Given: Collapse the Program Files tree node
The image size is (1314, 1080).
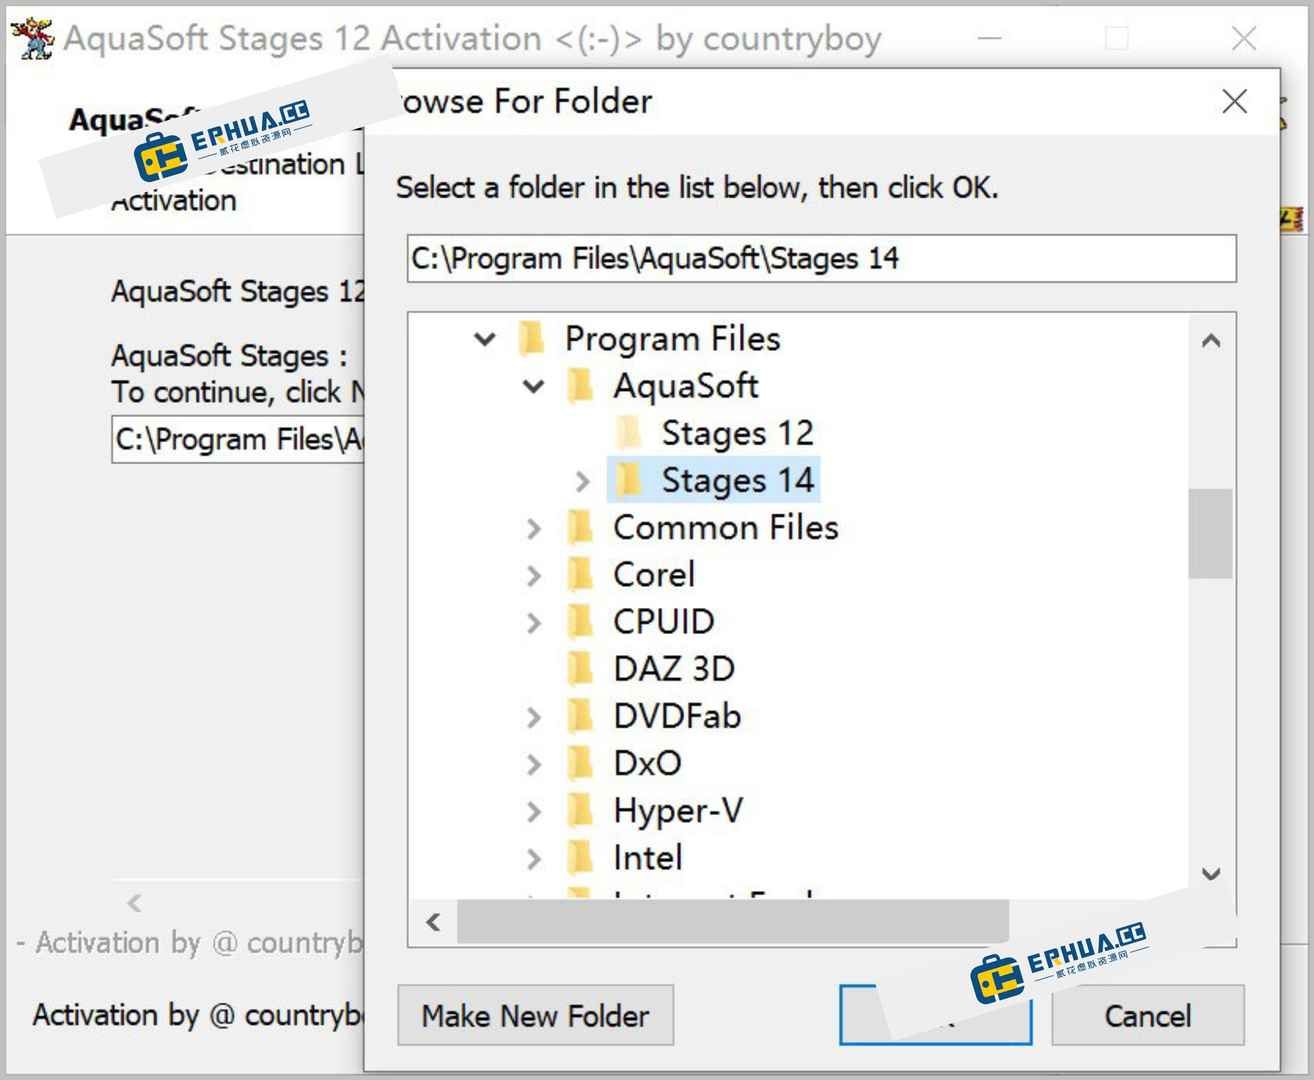Looking at the screenshot, I should pos(485,339).
